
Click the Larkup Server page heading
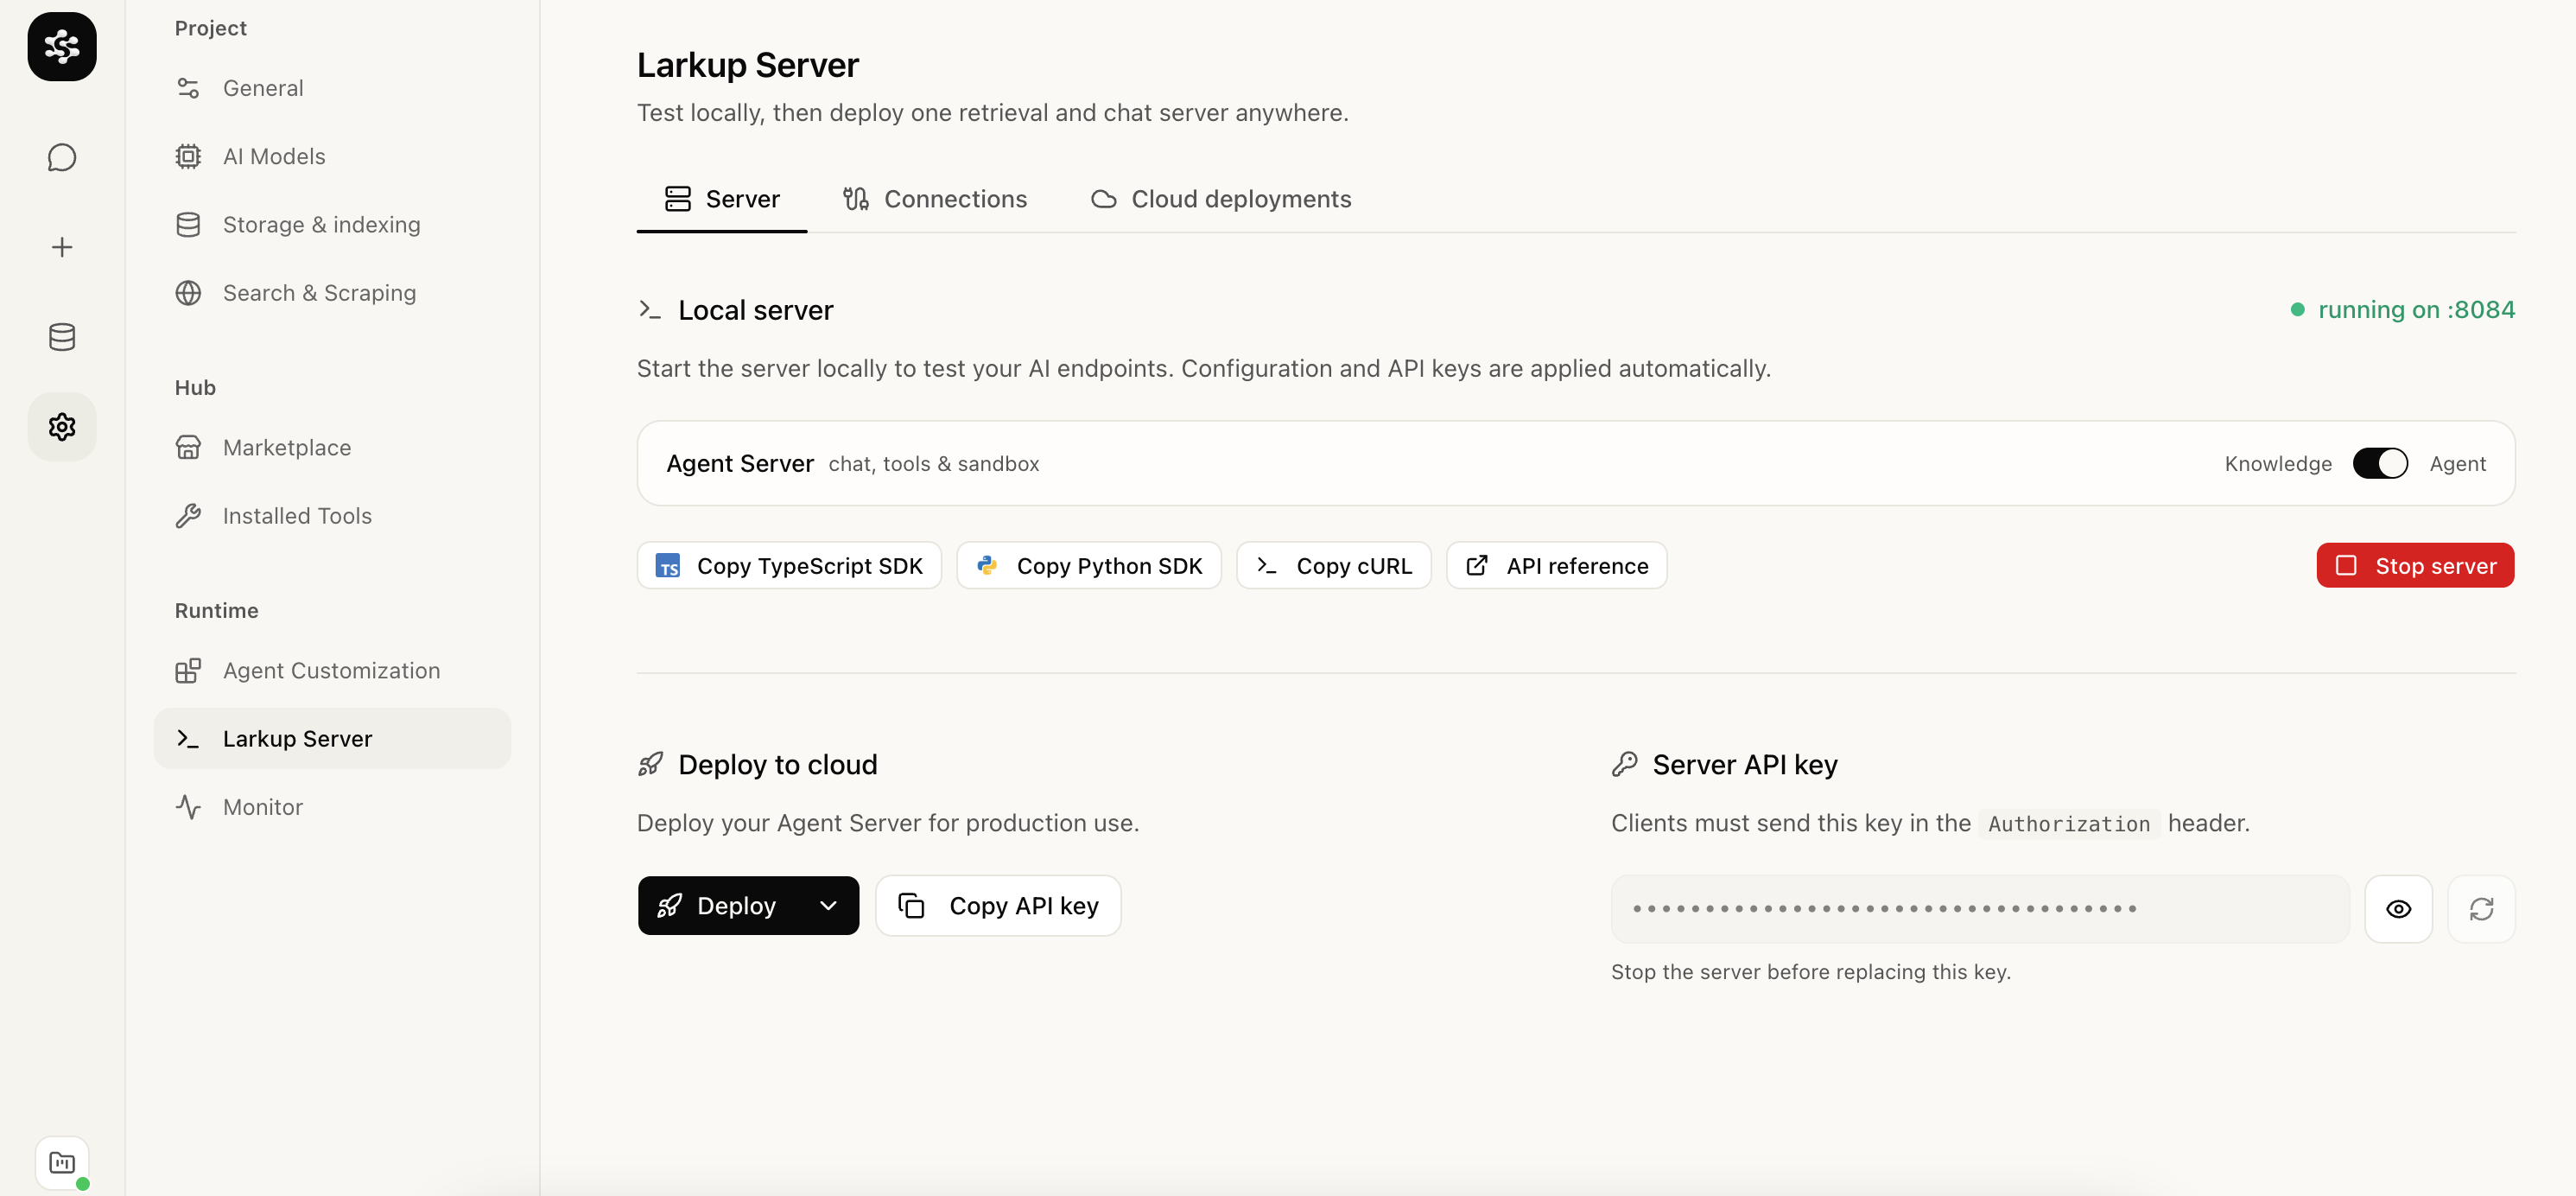(748, 65)
